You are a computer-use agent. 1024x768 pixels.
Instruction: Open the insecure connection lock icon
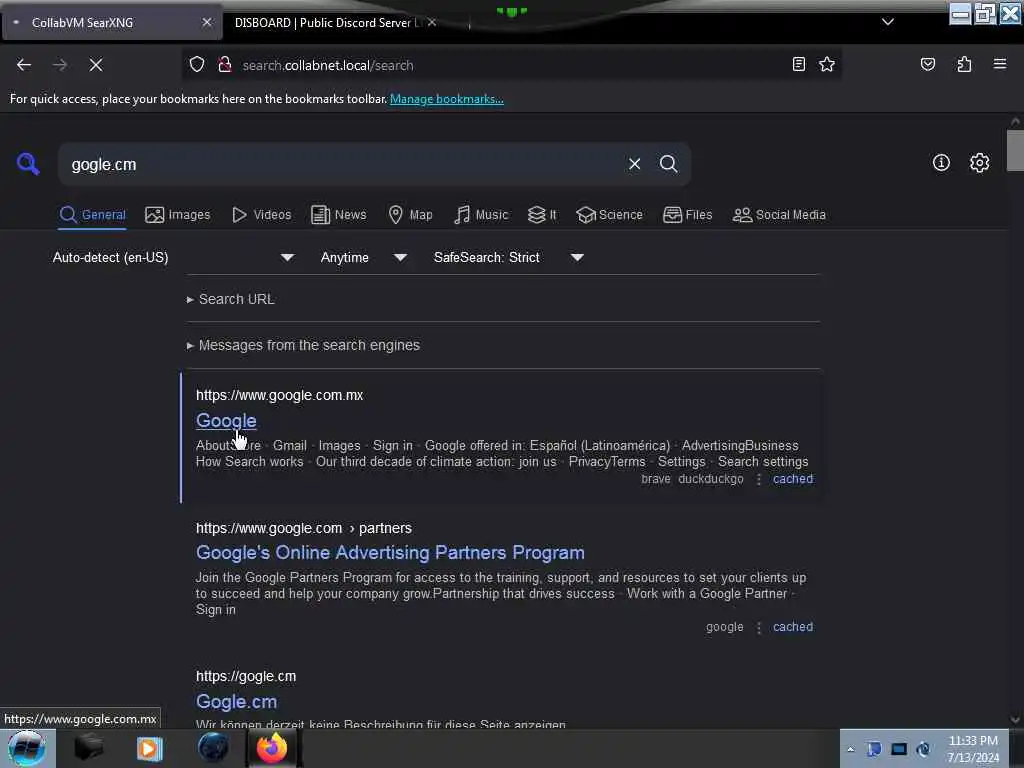click(x=225, y=65)
